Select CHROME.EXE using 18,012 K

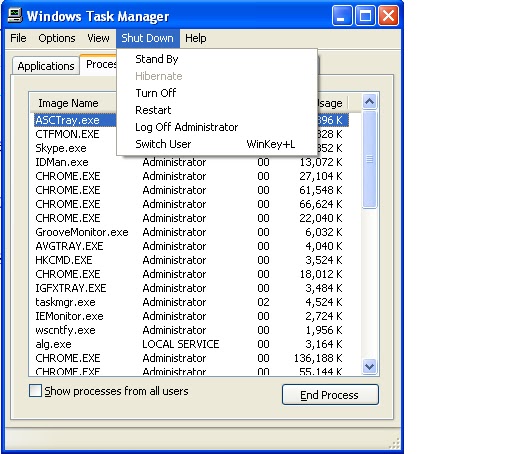[x=191, y=274]
